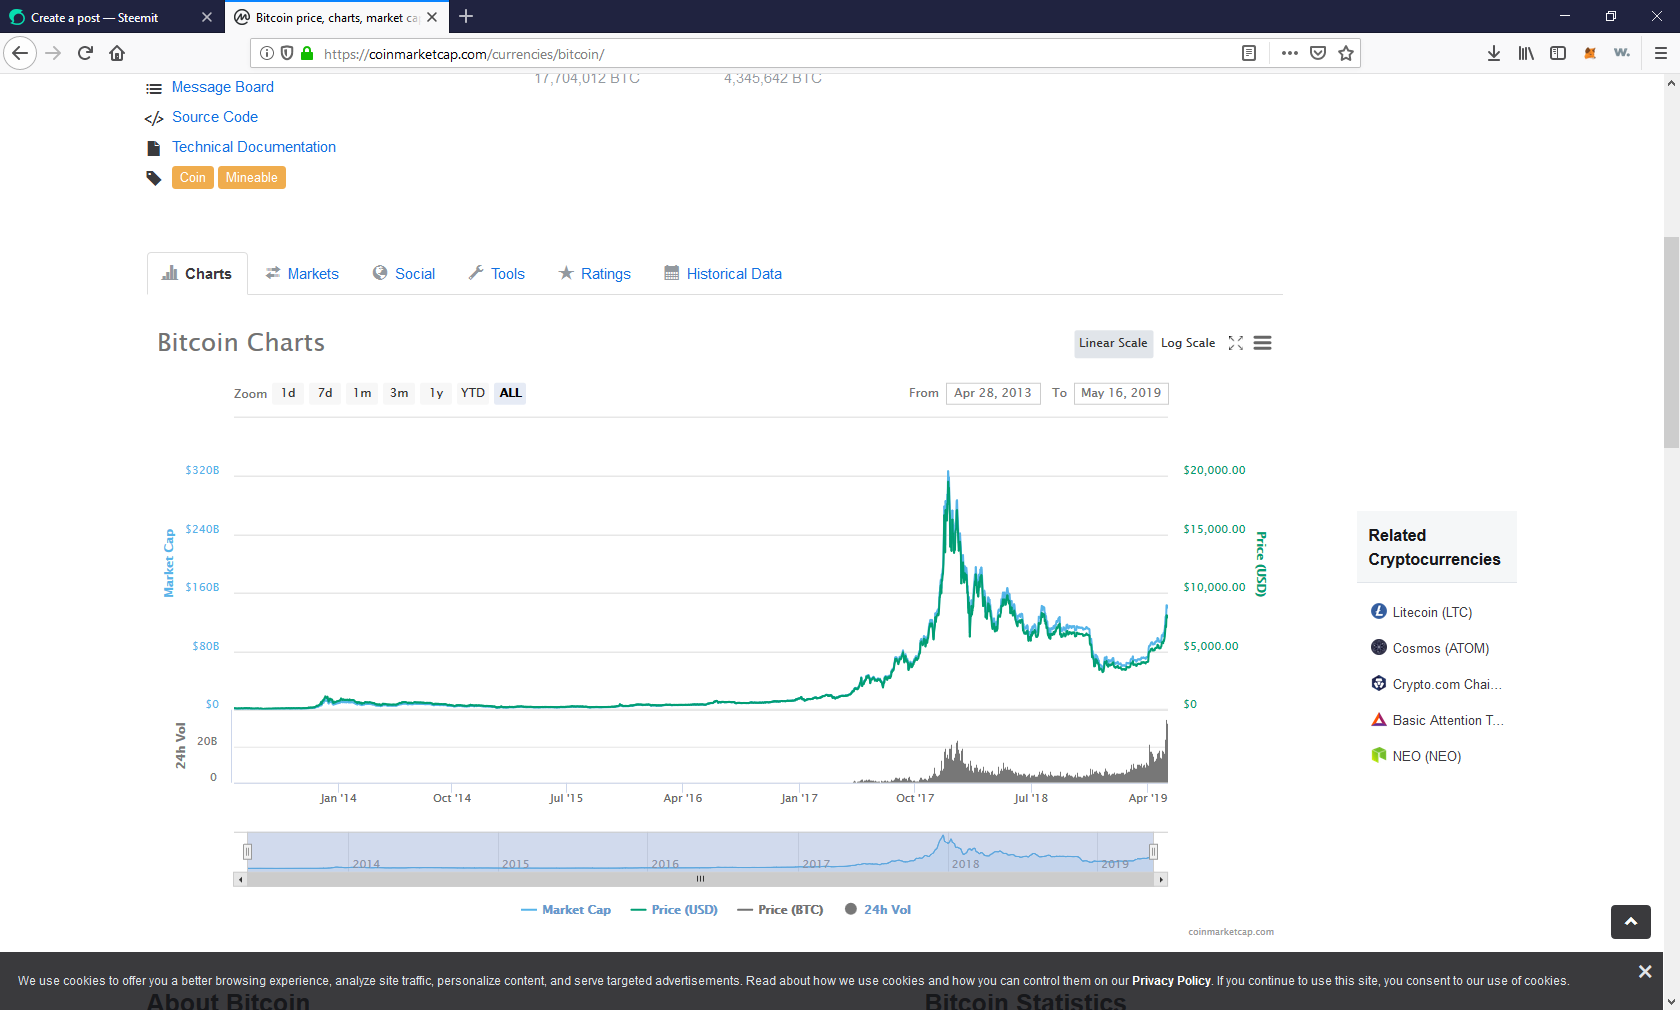The width and height of the screenshot is (1680, 1010).
Task: Open the Firefox library icon
Action: tap(1526, 53)
